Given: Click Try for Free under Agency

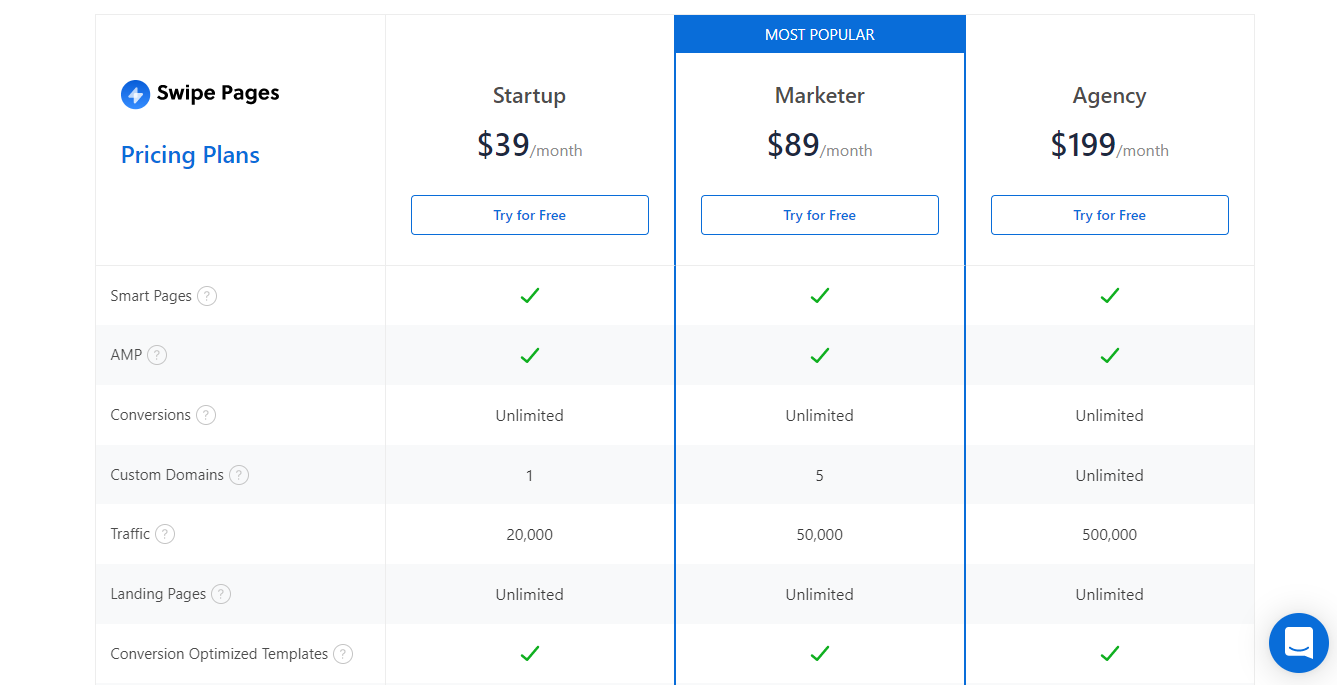Looking at the screenshot, I should 1109,215.
